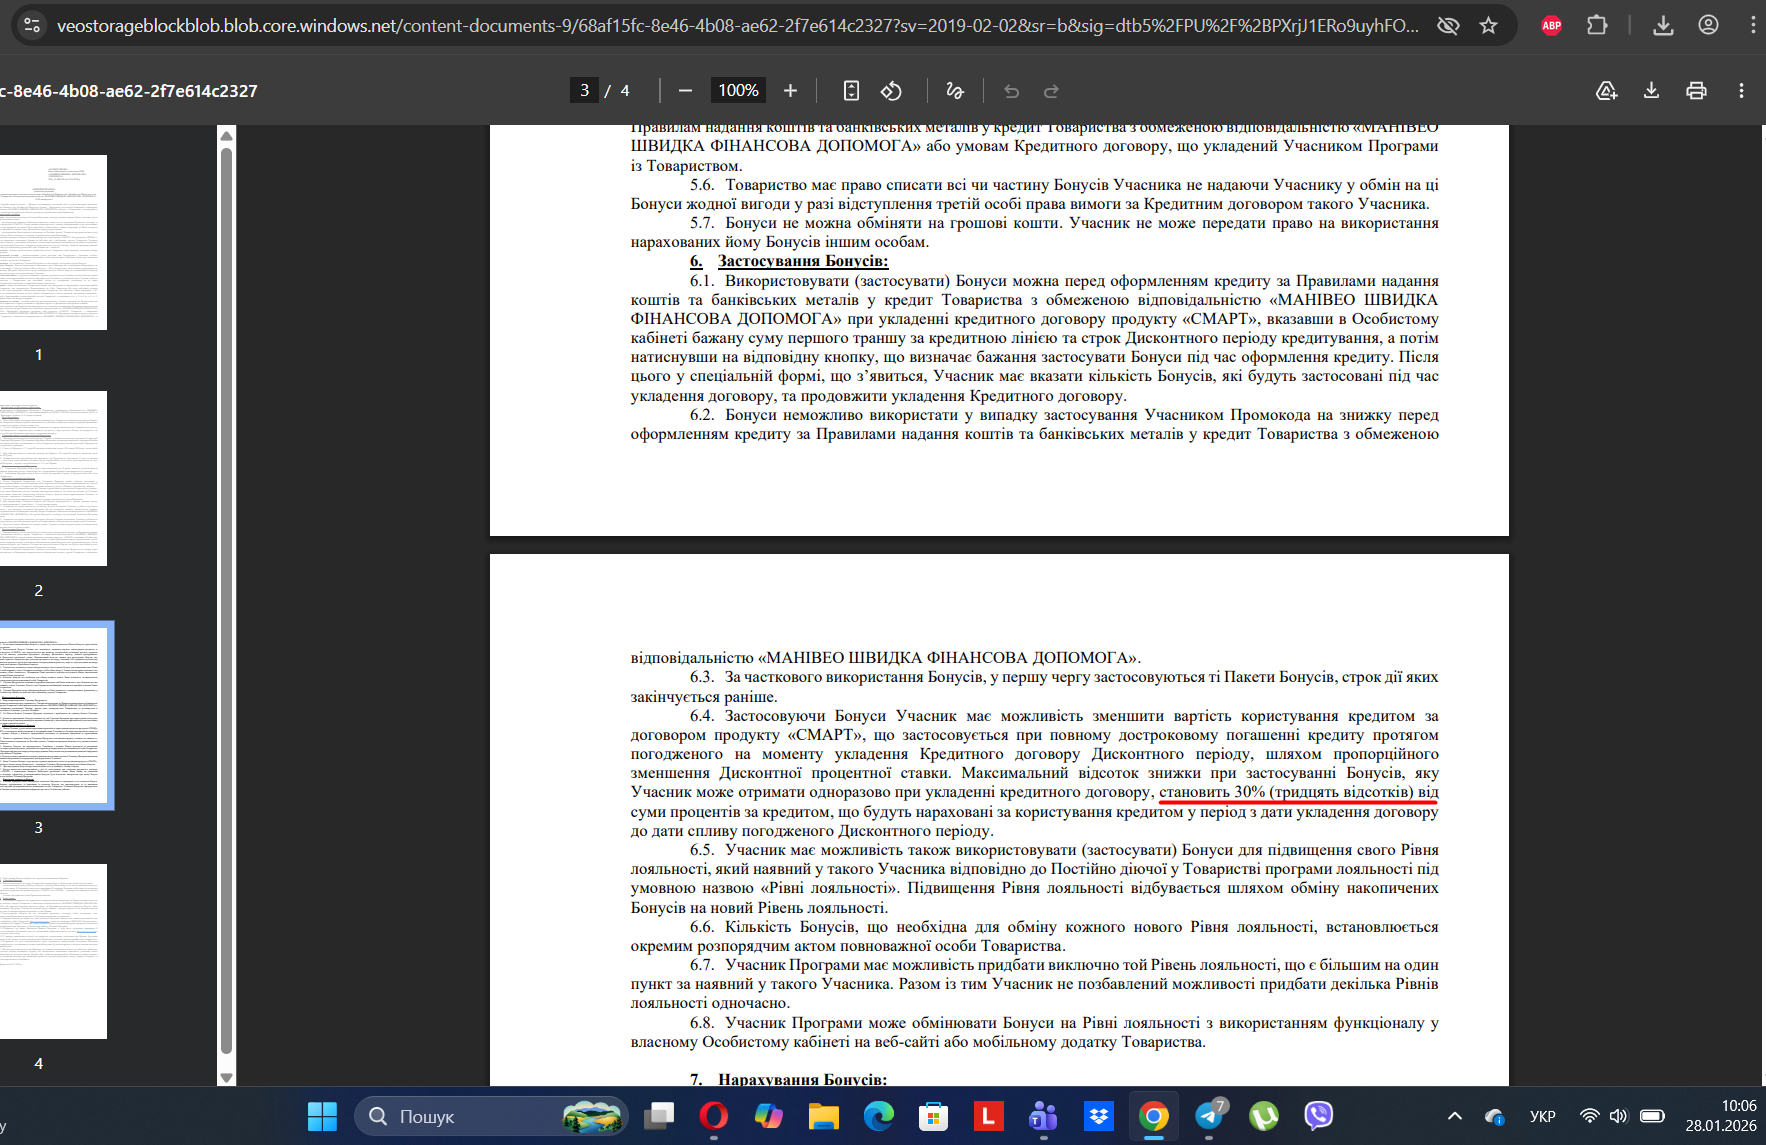Launch Microsoft Edge from taskbar
The height and width of the screenshot is (1145, 1766).
(x=878, y=1116)
